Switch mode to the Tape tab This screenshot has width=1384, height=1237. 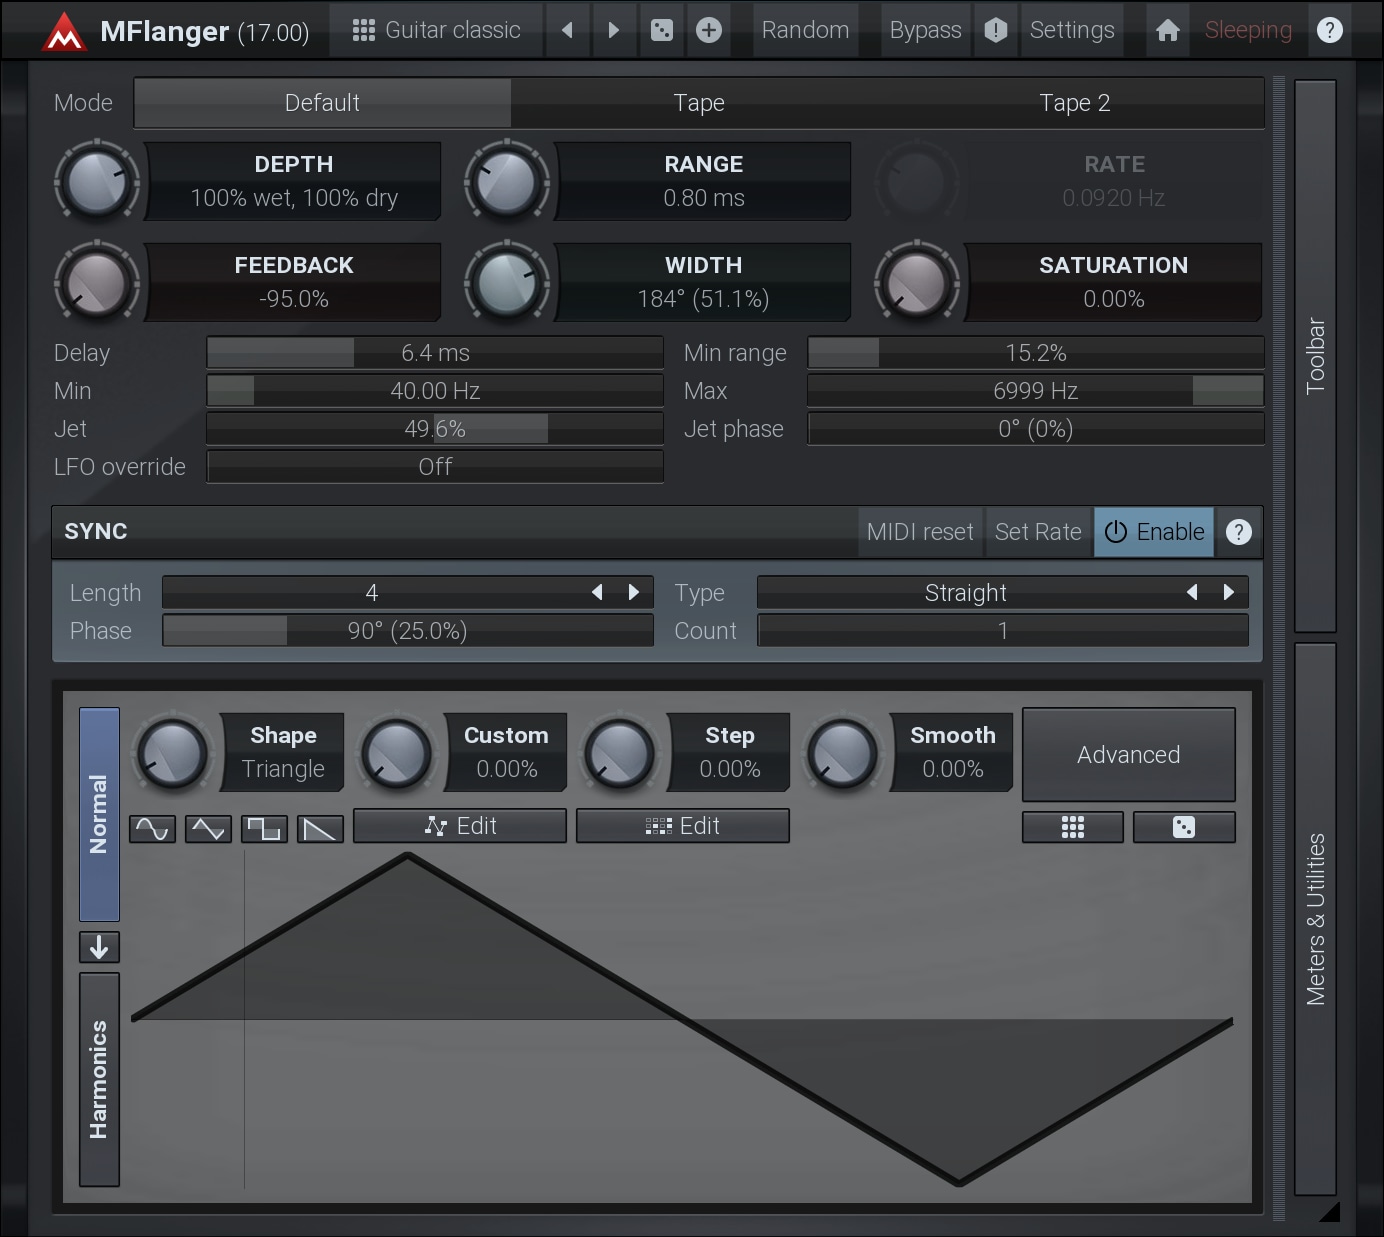(x=698, y=103)
